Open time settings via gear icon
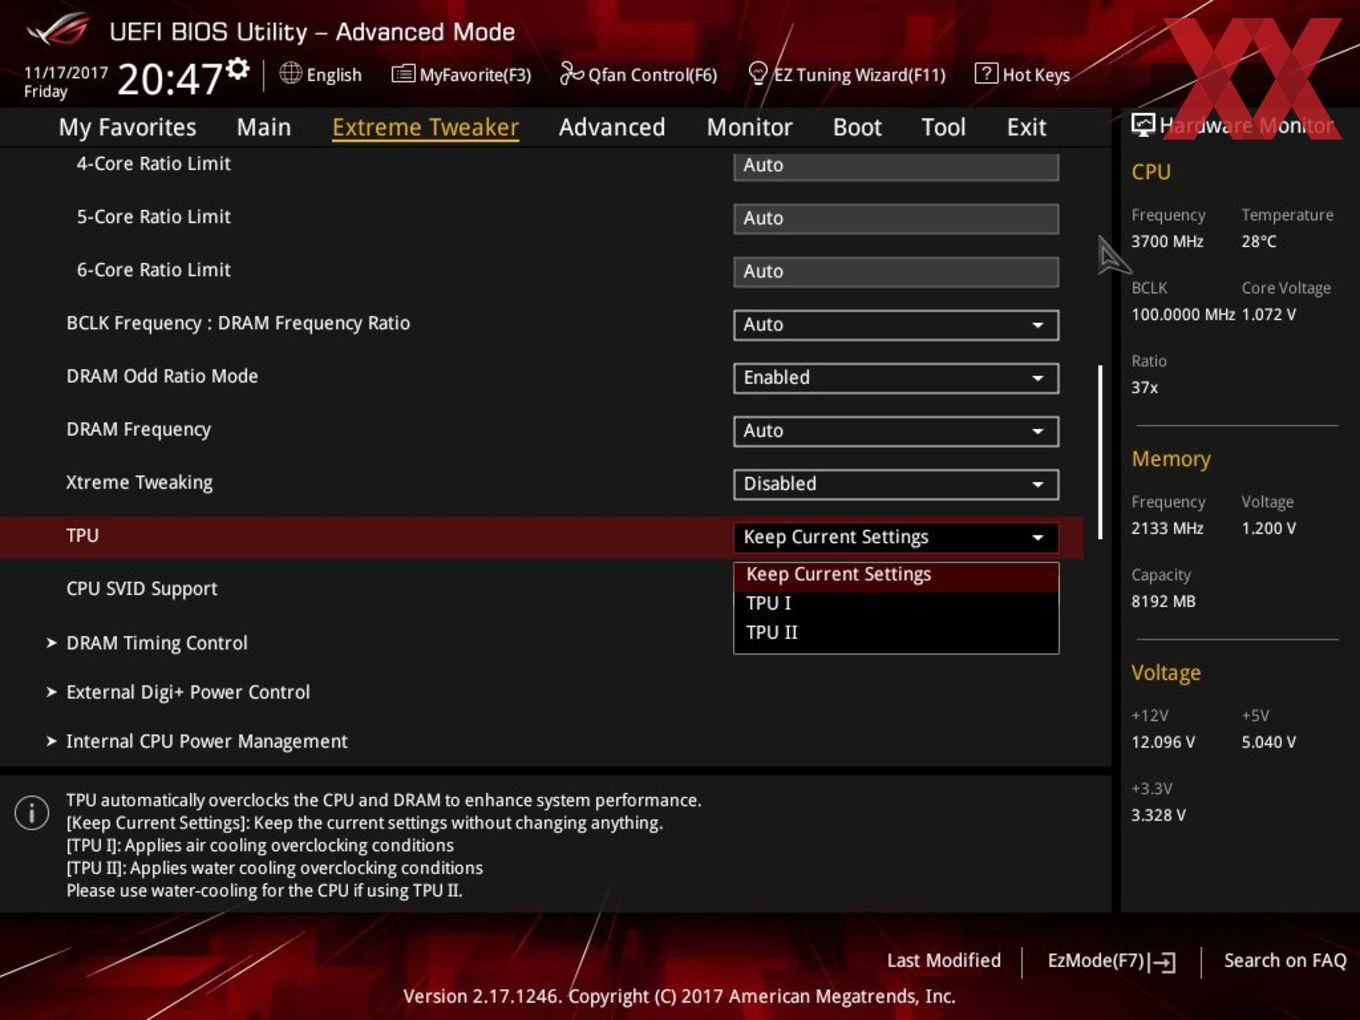The width and height of the screenshot is (1360, 1020). click(x=238, y=69)
